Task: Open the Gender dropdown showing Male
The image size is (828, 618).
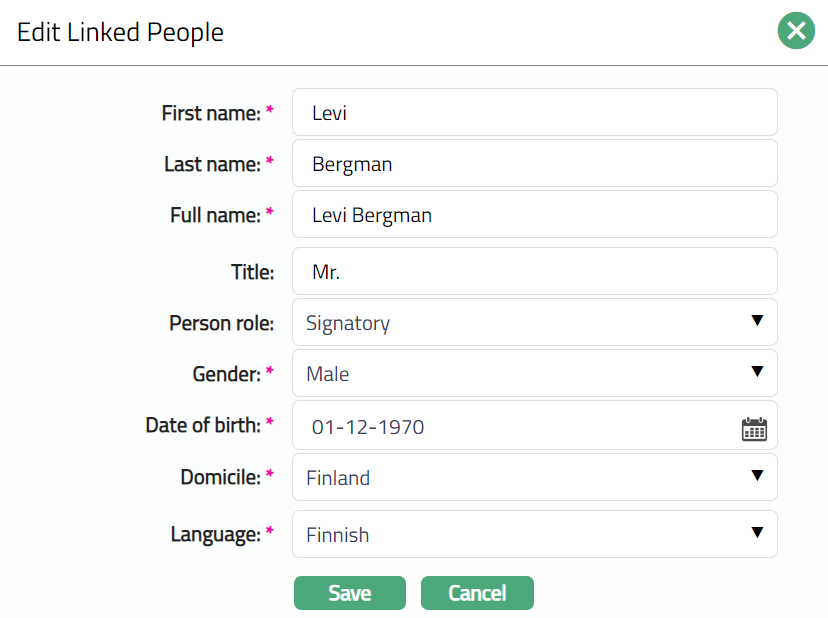Action: pos(534,373)
